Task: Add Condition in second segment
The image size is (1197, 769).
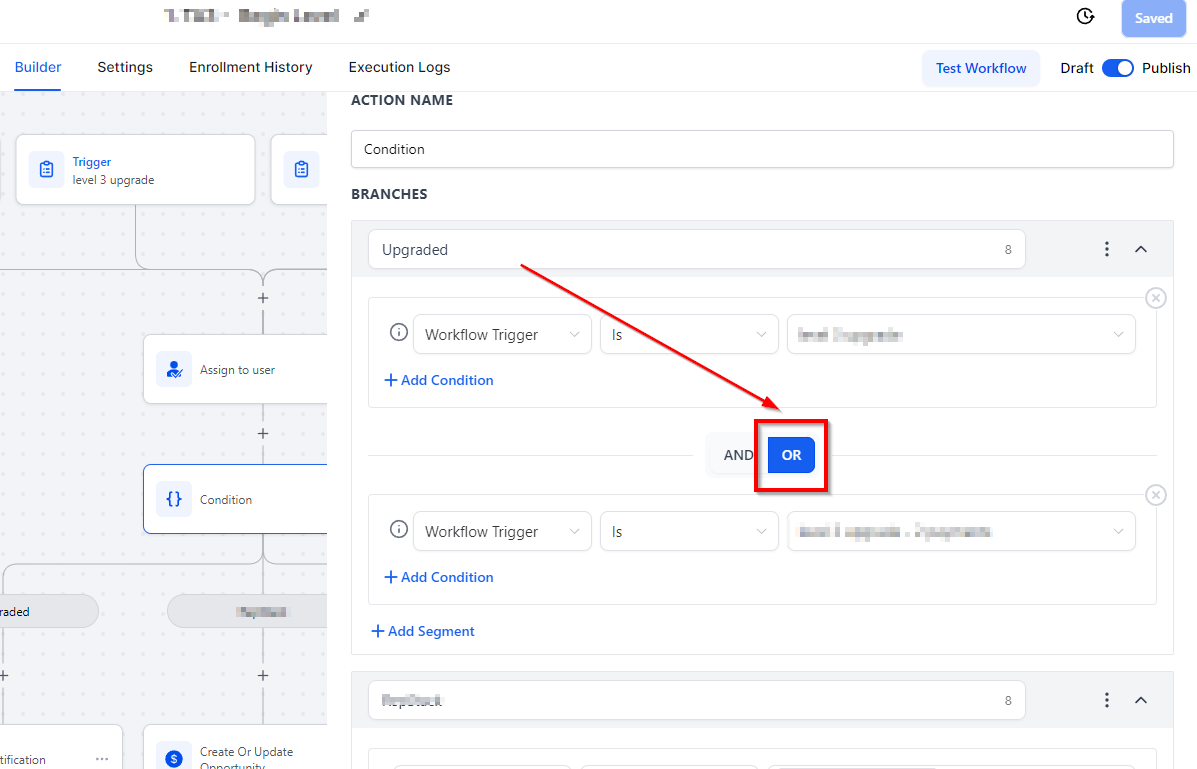Action: tap(439, 577)
